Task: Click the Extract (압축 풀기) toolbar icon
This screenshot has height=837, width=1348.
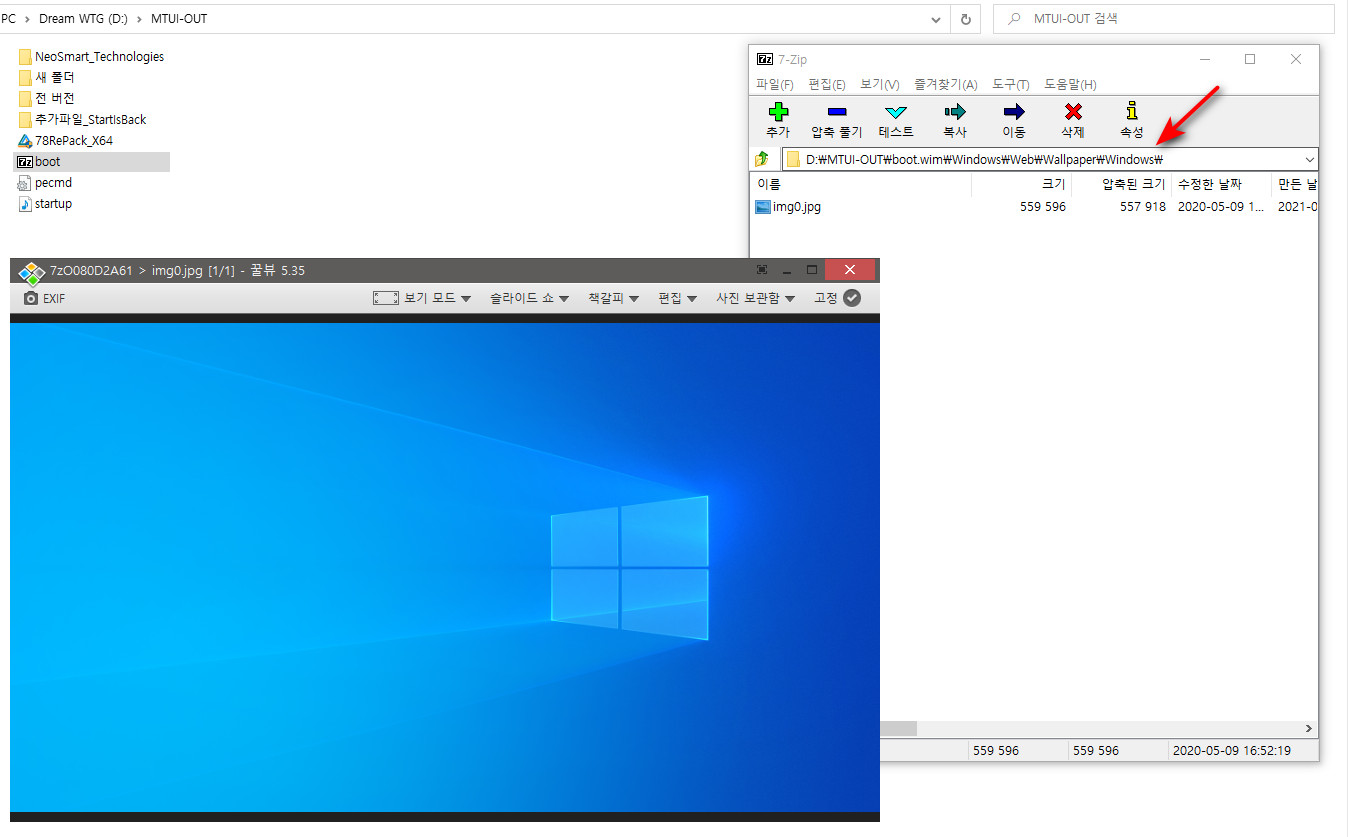Action: (837, 111)
